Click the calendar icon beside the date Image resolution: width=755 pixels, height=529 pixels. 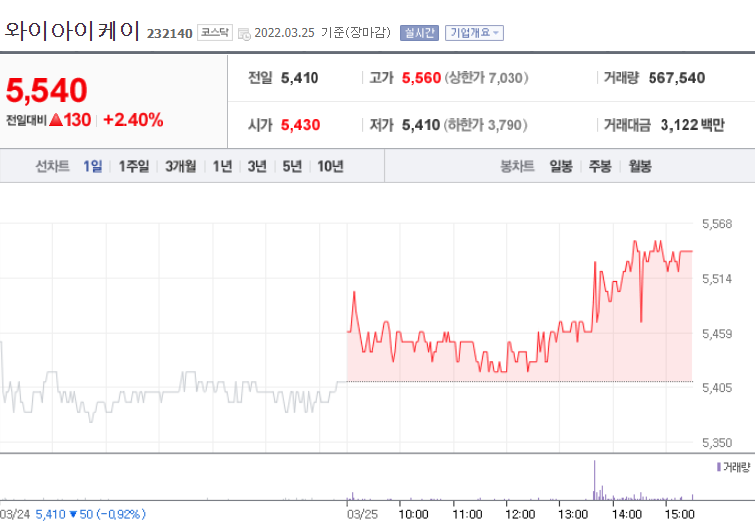point(245,34)
